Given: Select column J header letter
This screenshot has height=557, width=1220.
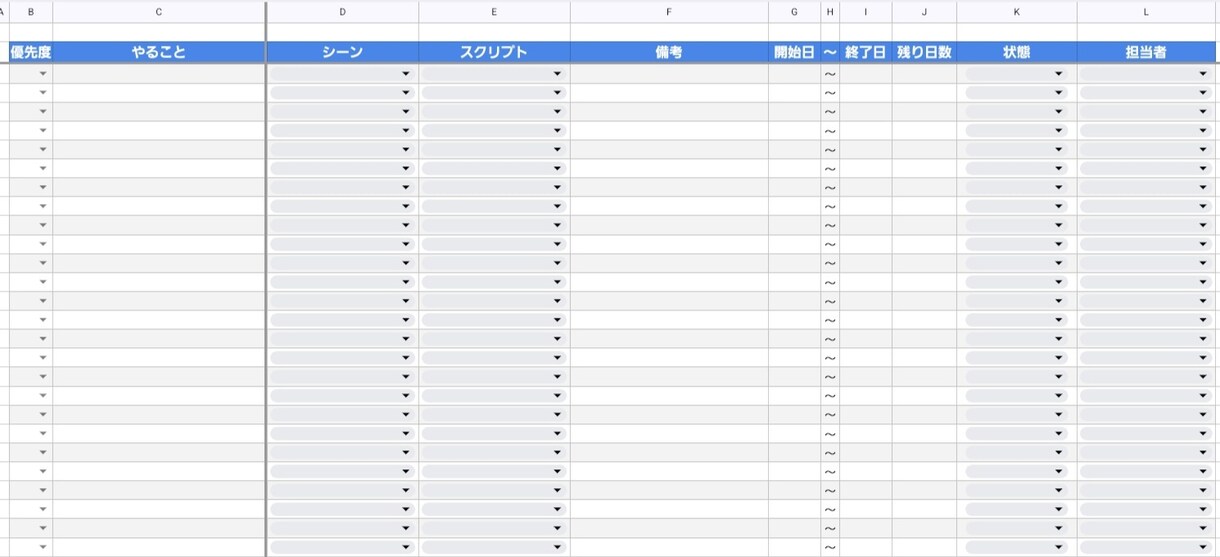Looking at the screenshot, I should tap(924, 12).
